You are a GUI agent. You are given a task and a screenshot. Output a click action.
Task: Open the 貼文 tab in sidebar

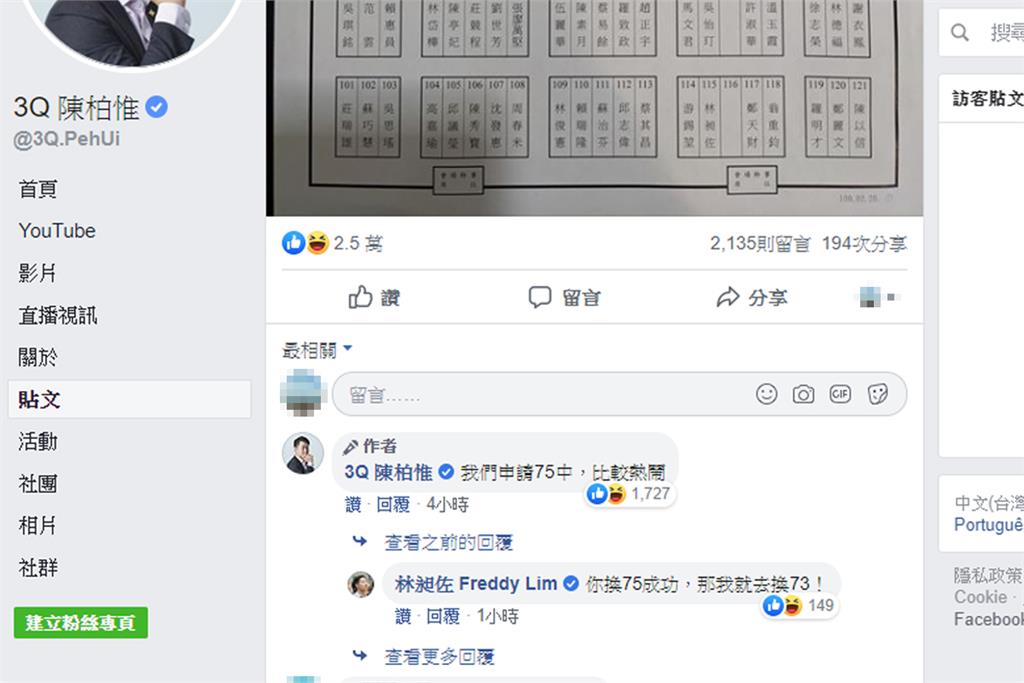coord(129,399)
